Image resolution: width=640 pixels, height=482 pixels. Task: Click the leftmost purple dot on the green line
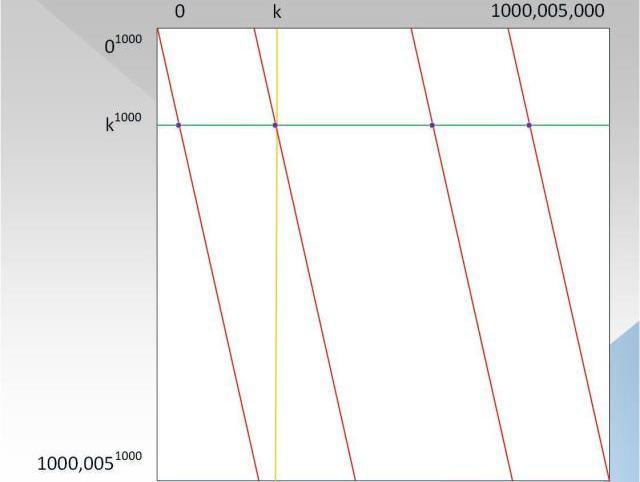(178, 125)
